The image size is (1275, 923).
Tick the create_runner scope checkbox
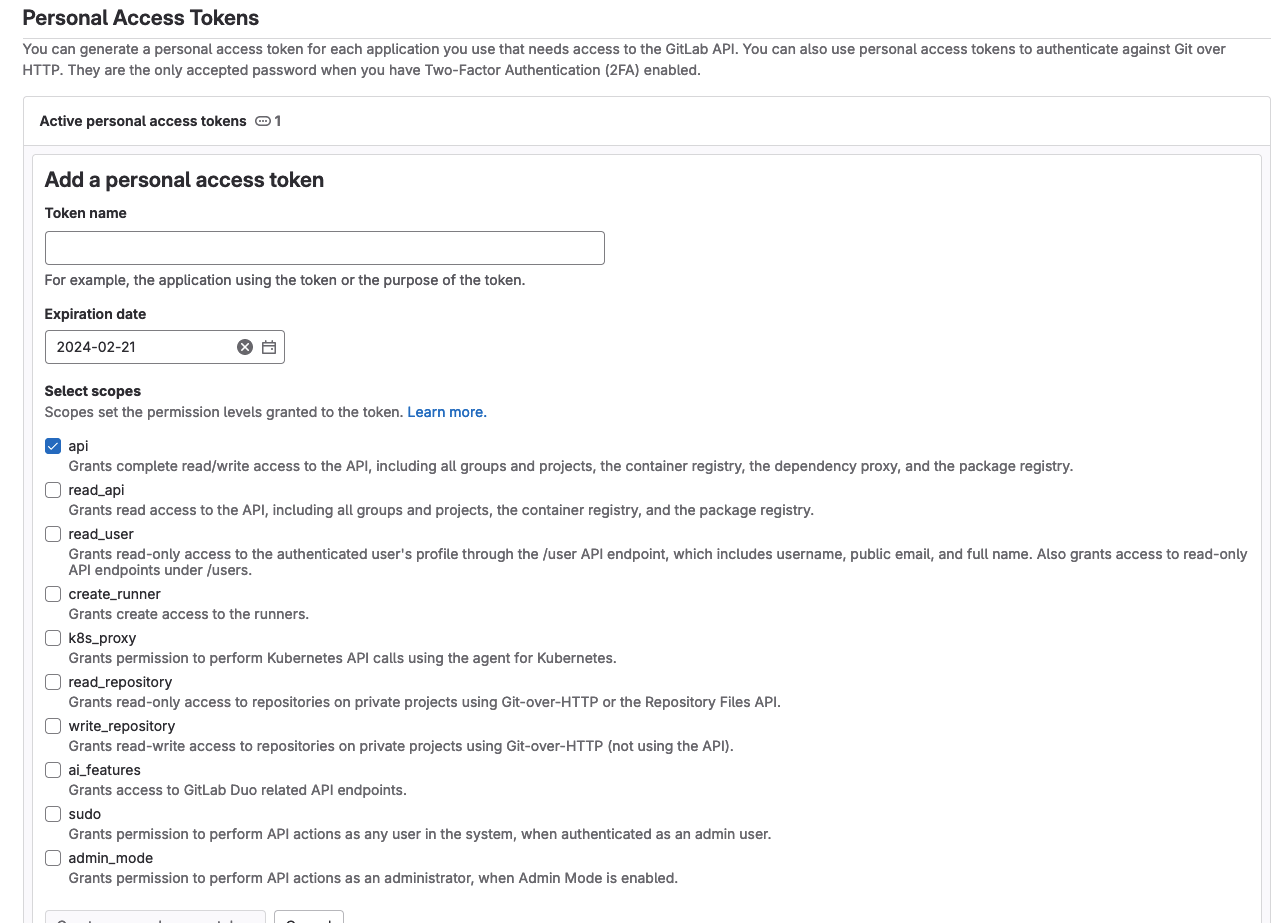tap(53, 594)
